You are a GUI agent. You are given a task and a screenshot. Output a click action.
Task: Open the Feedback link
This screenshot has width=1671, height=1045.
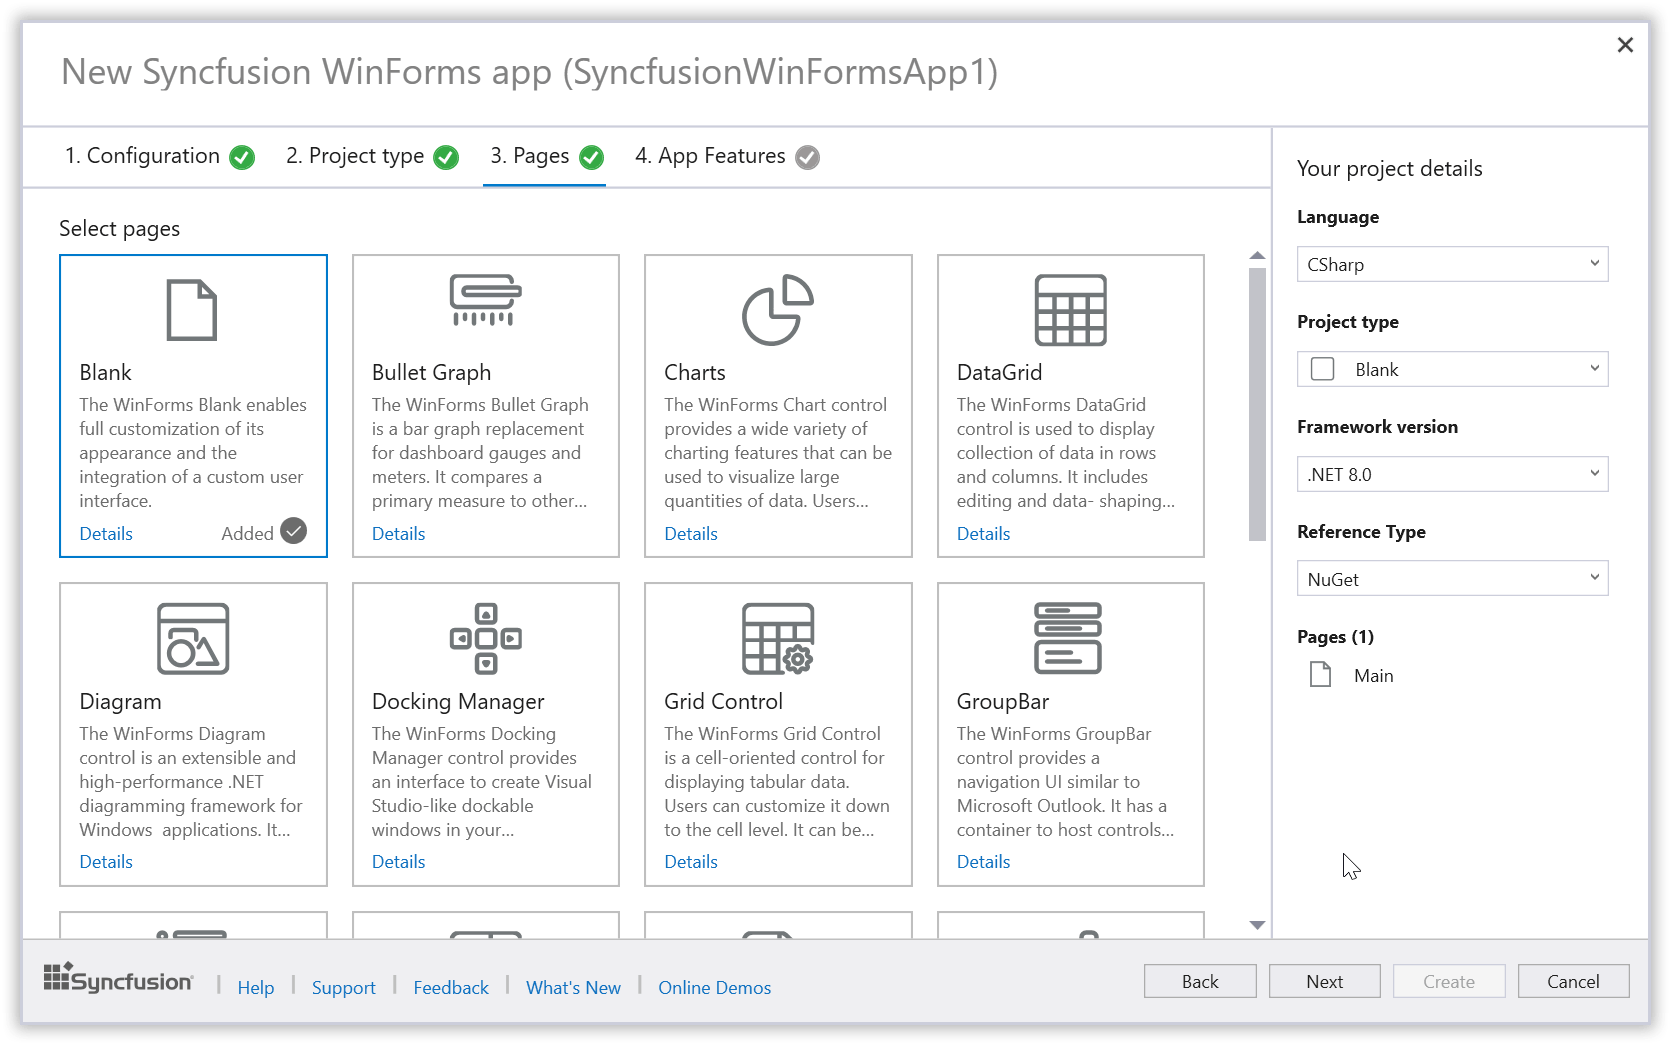coord(451,987)
